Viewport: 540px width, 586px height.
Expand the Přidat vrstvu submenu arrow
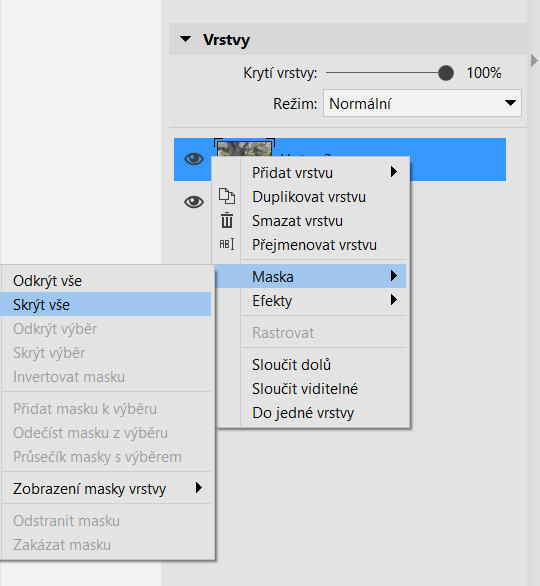pyautogui.click(x=394, y=172)
